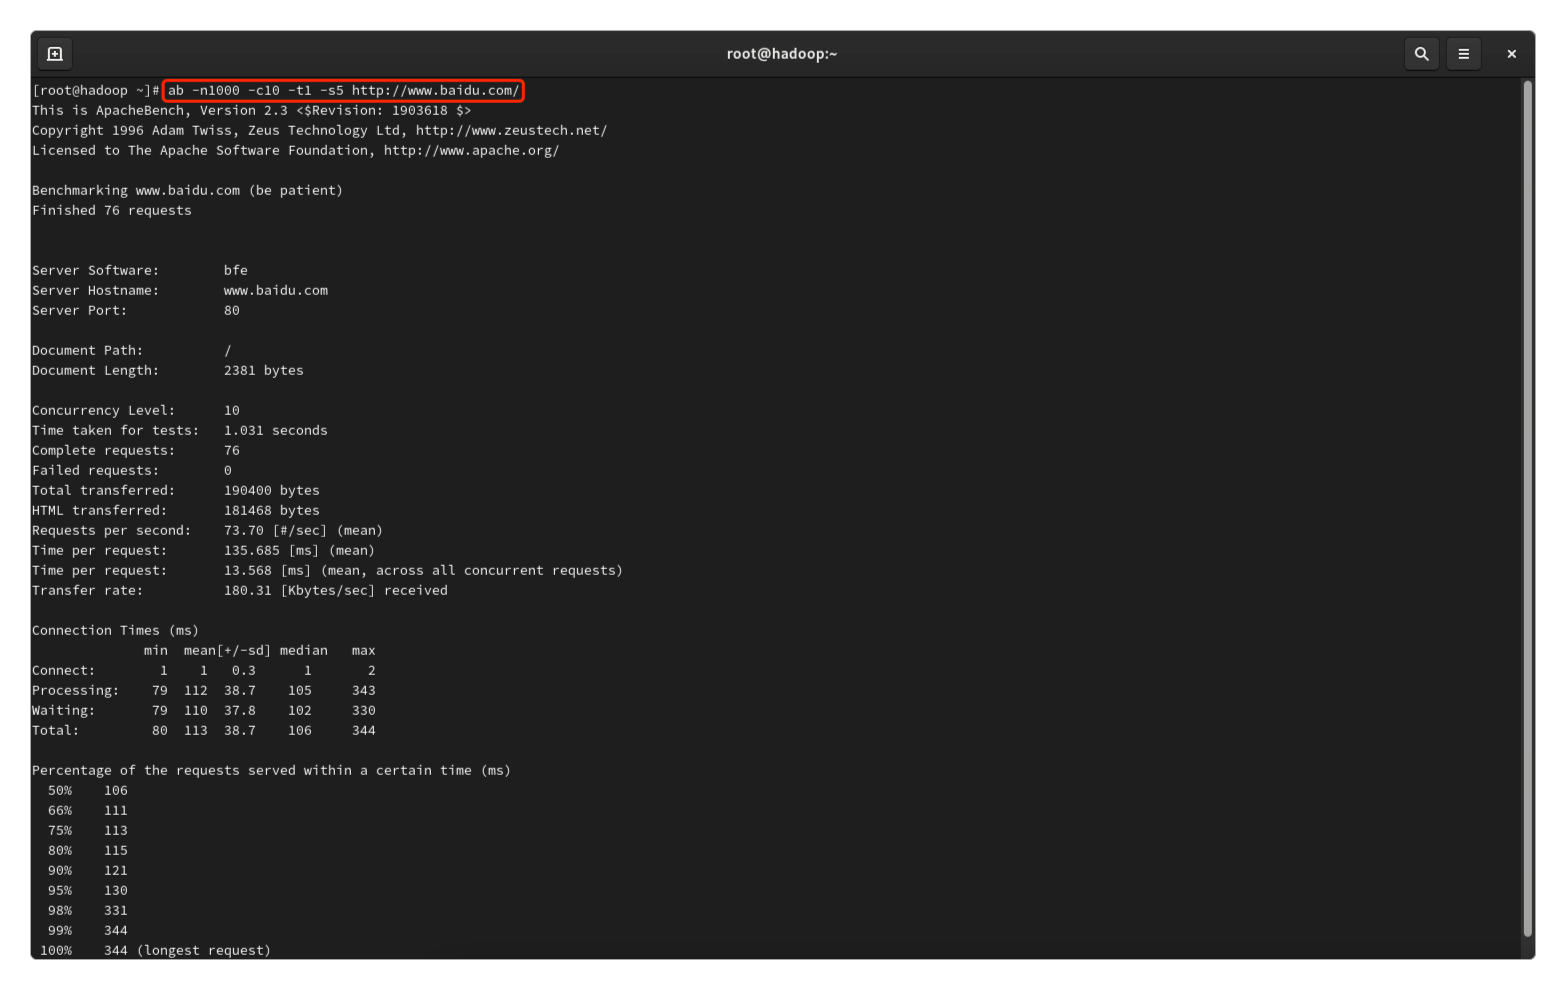1566x990 pixels.
Task: Click the Server Port value 80
Action: point(232,311)
